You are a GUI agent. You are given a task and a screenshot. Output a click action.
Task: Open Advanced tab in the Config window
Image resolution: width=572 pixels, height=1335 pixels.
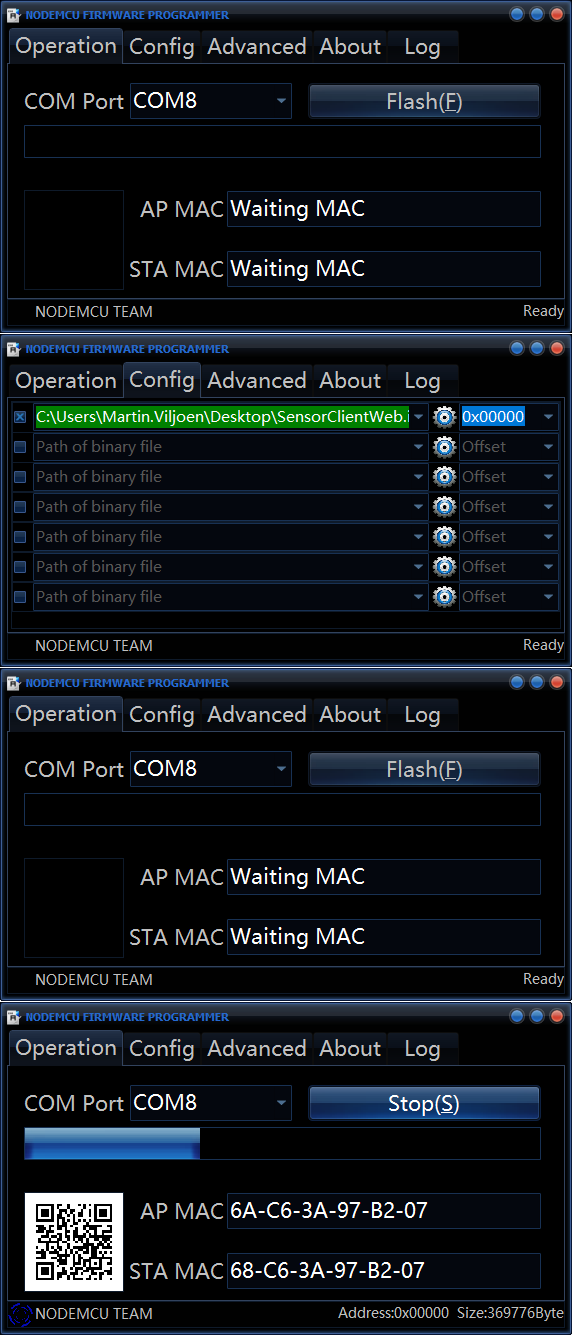point(257,380)
